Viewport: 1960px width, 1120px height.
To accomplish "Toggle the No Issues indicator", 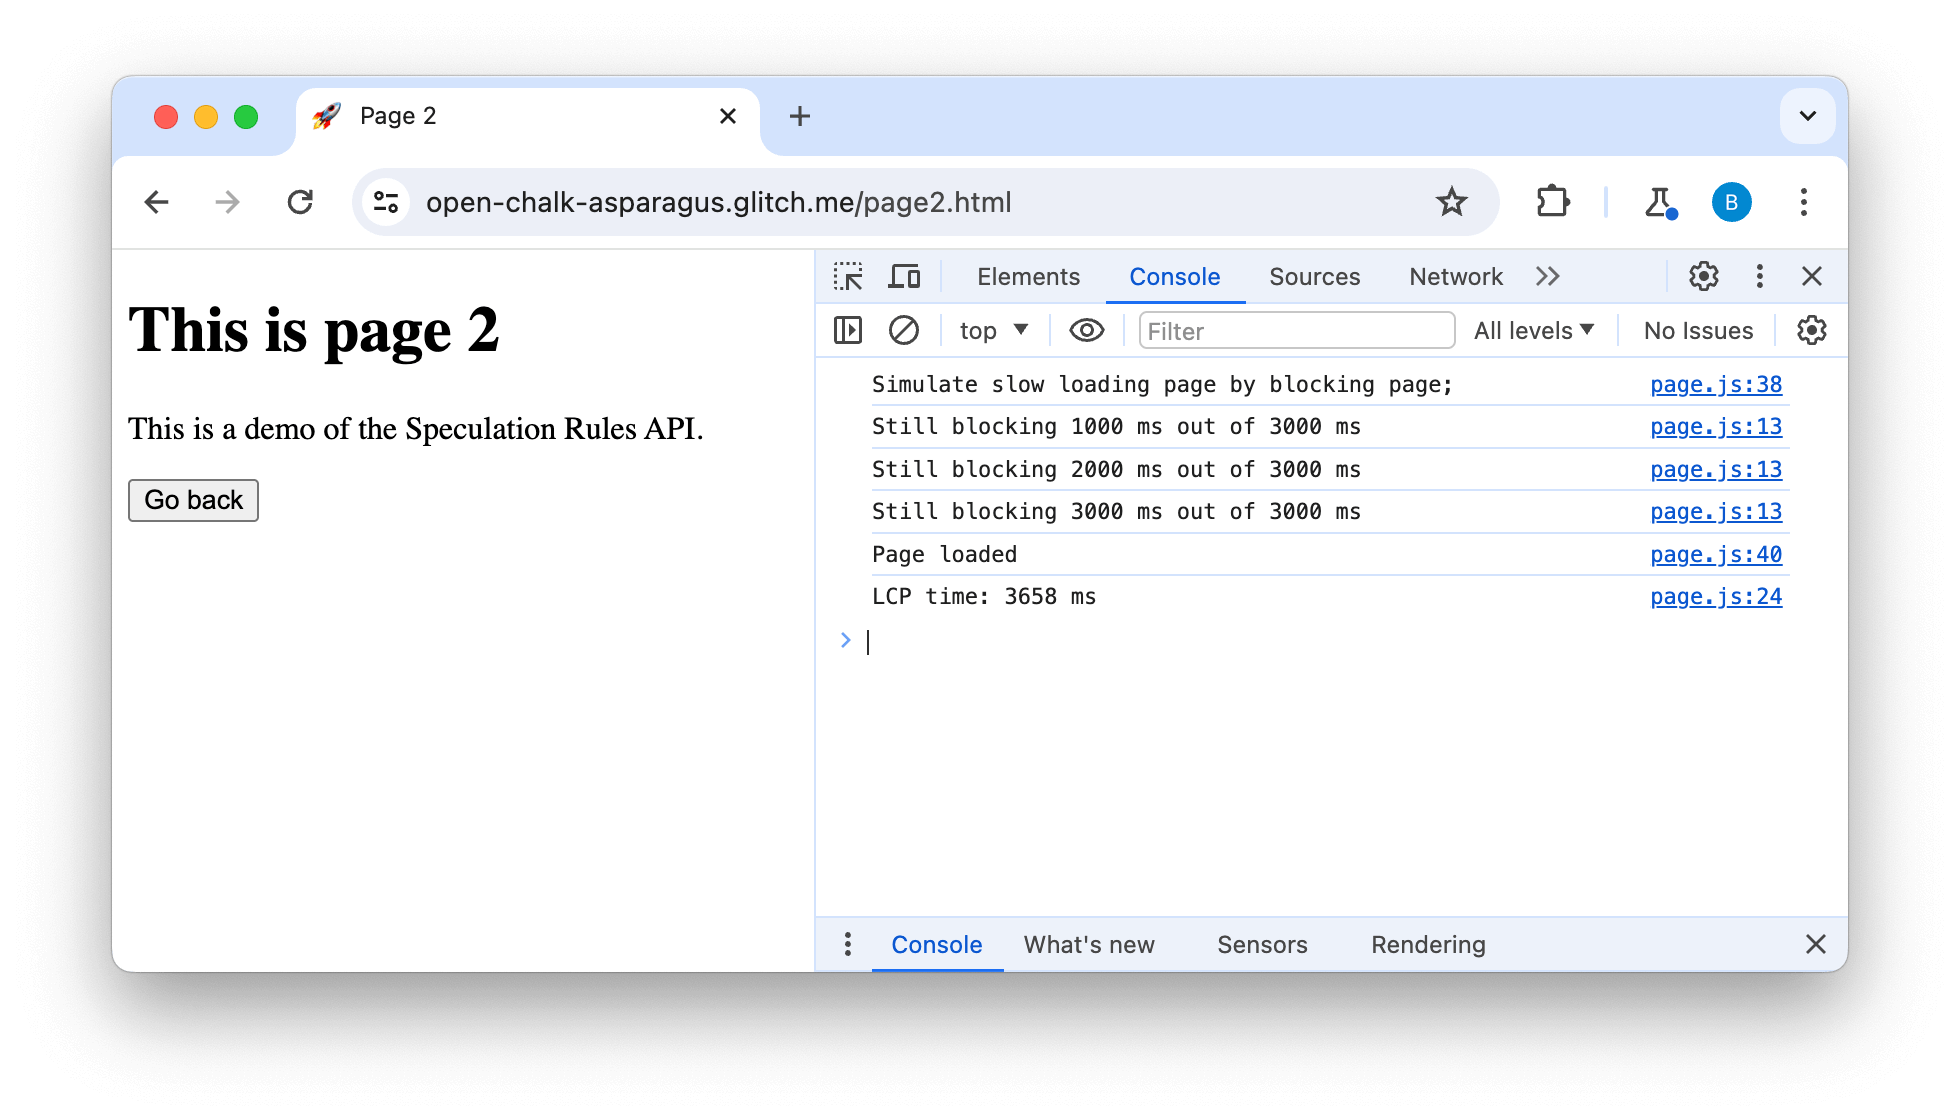I will [x=1698, y=330].
